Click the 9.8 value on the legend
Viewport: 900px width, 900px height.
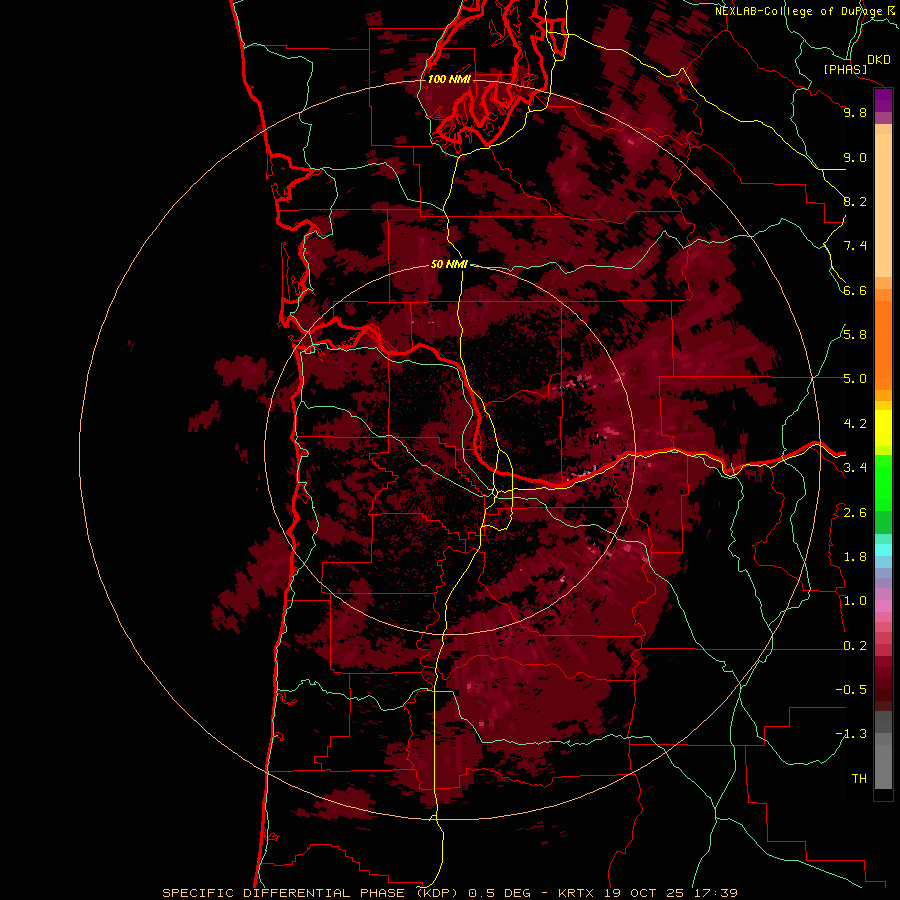[855, 112]
